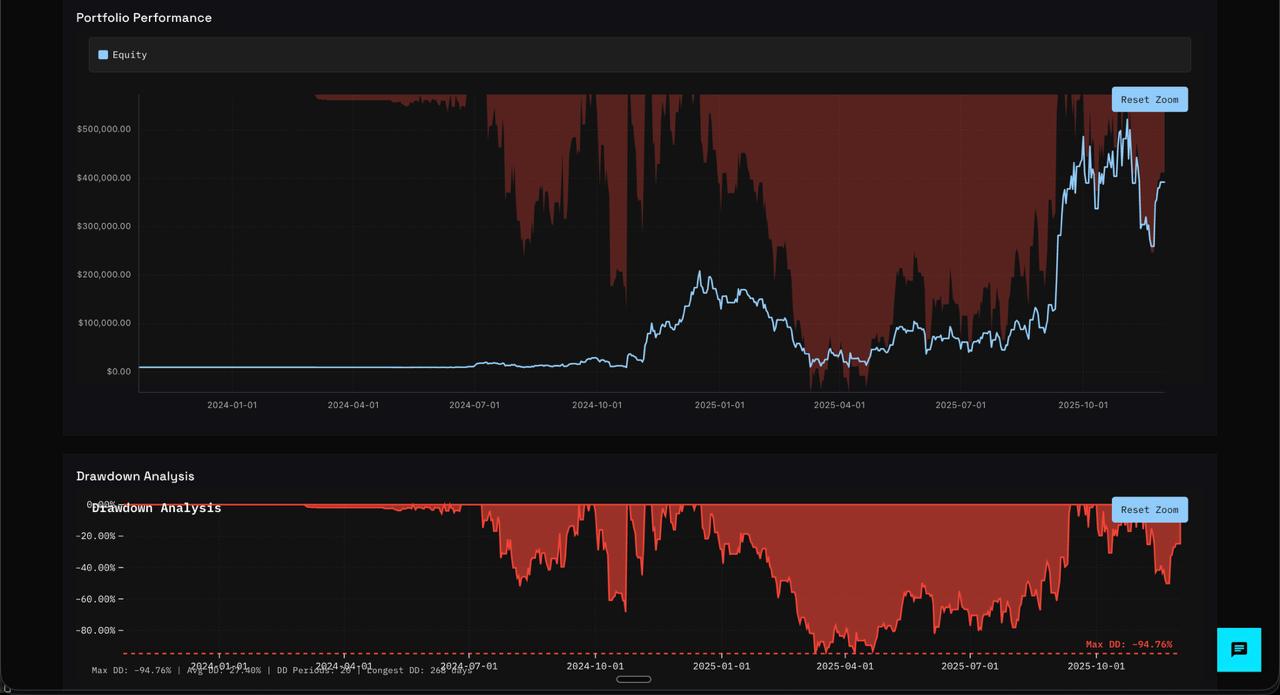Click the 2024-07-01 axis label on equity chart

[475, 405]
